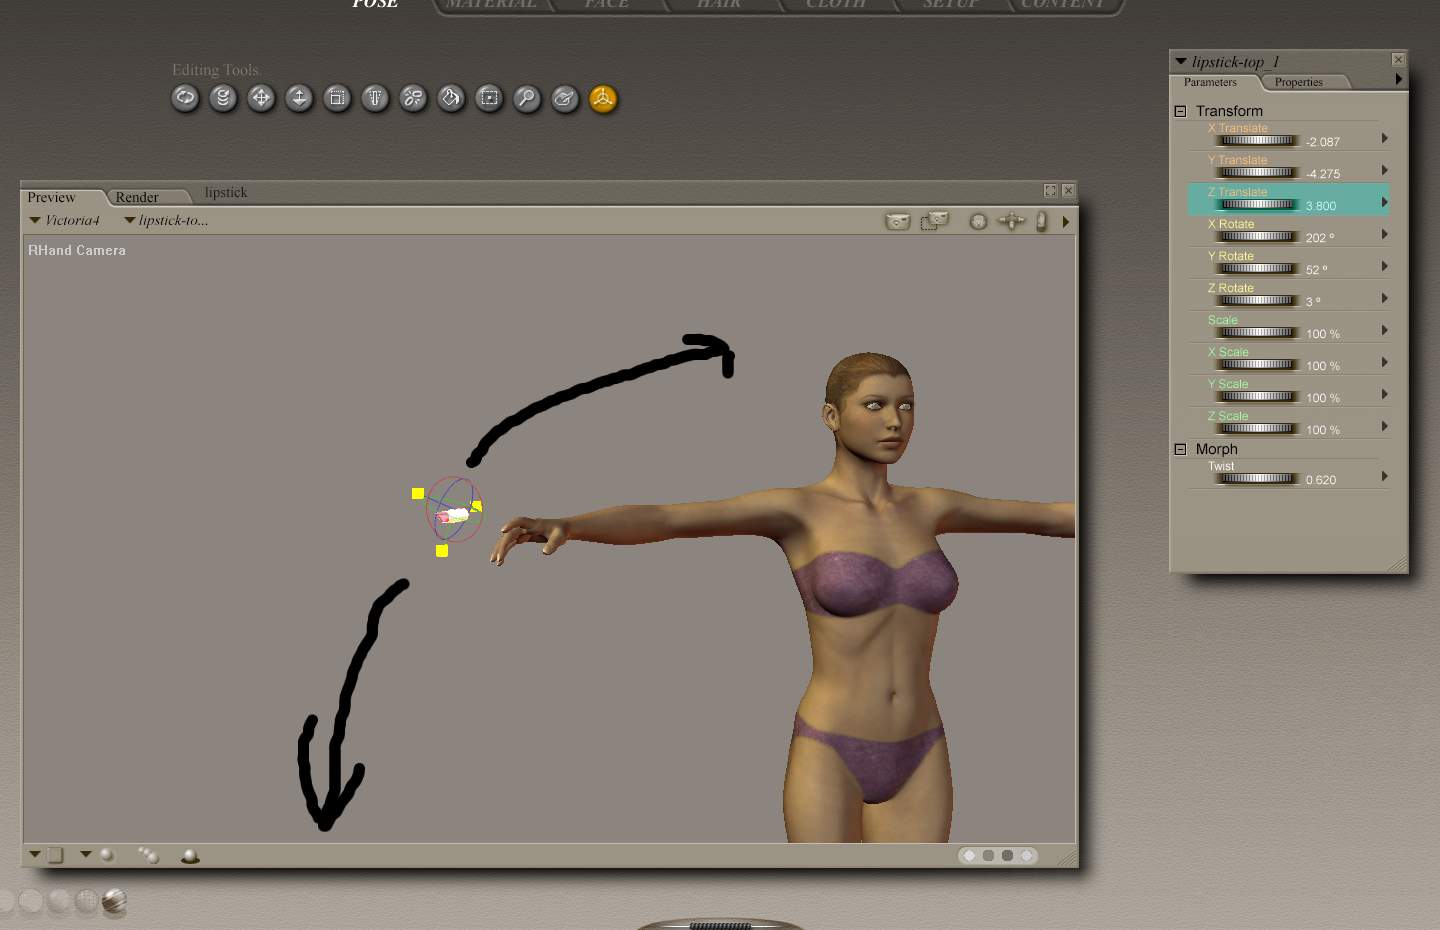1440x930 pixels.
Task: Click the Render camera icon in Preview
Action: tap(897, 221)
